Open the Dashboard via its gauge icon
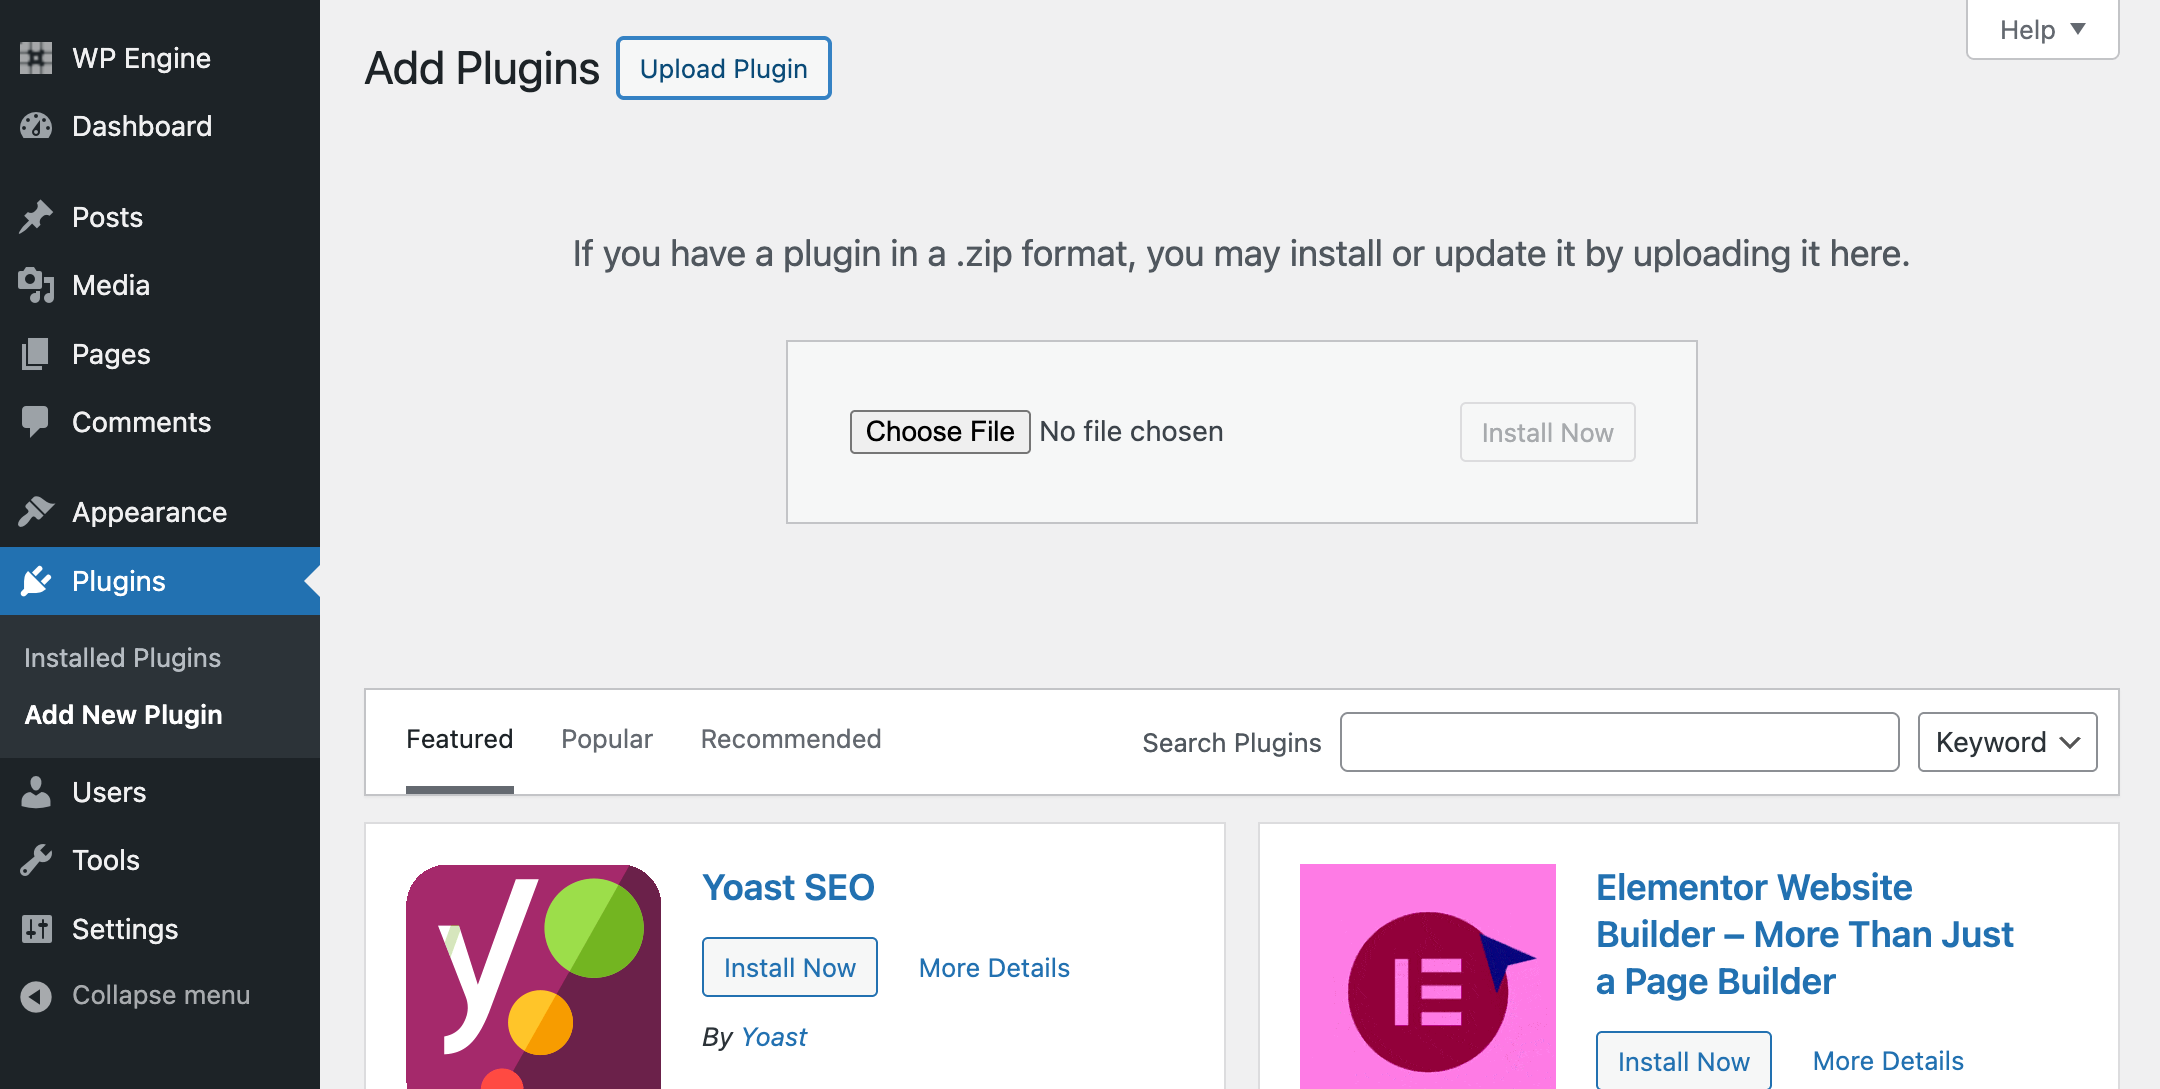Screen dimensions: 2160x1089 click(x=36, y=126)
